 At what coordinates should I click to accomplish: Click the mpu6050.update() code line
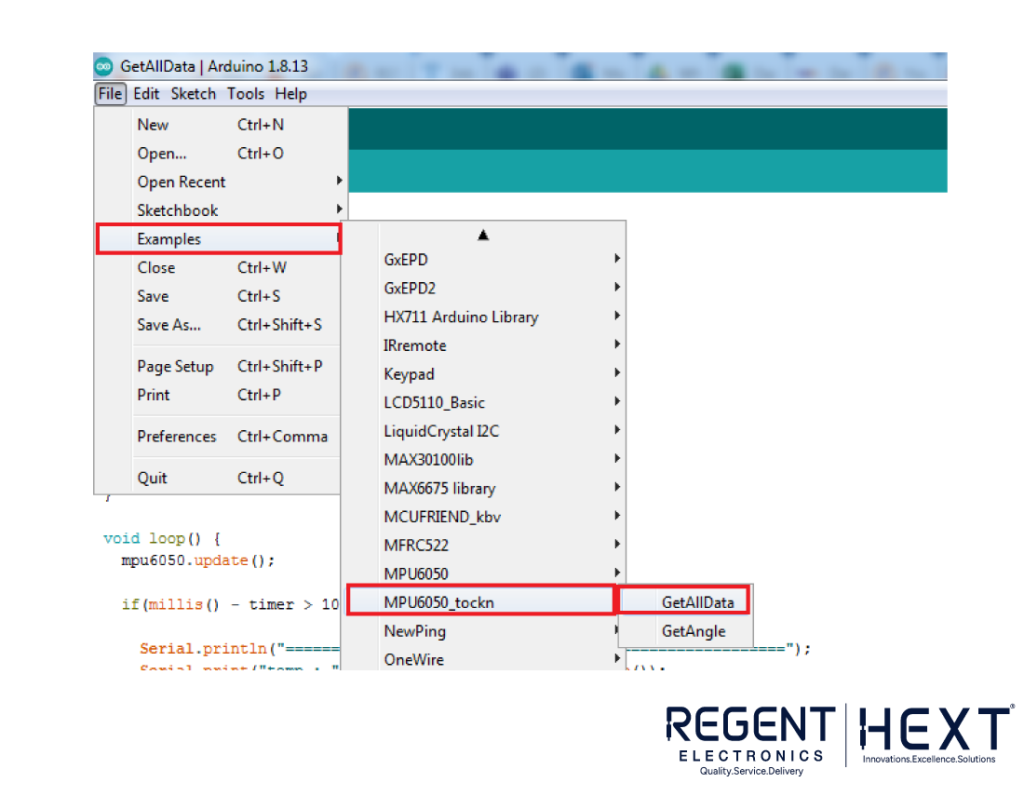[x=198, y=560]
